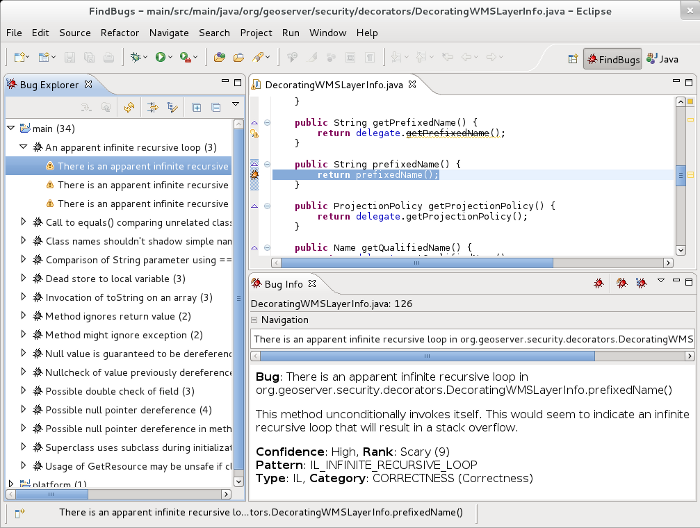The image size is (700, 528).
Task: Expand the platform (1) project node
Action: coord(11,483)
